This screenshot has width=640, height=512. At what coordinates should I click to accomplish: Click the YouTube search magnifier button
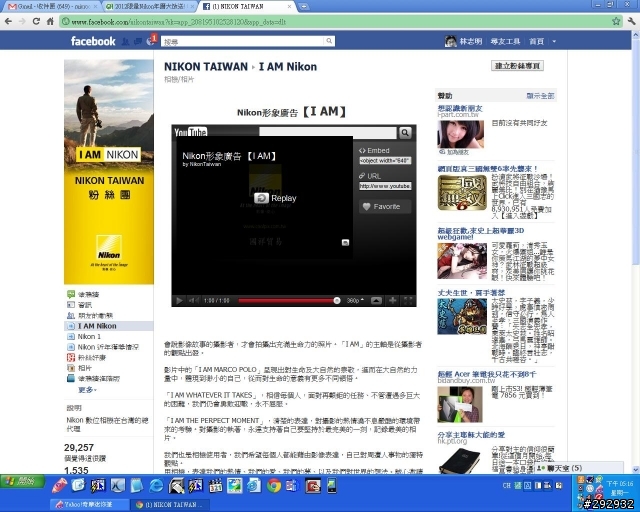(405, 132)
